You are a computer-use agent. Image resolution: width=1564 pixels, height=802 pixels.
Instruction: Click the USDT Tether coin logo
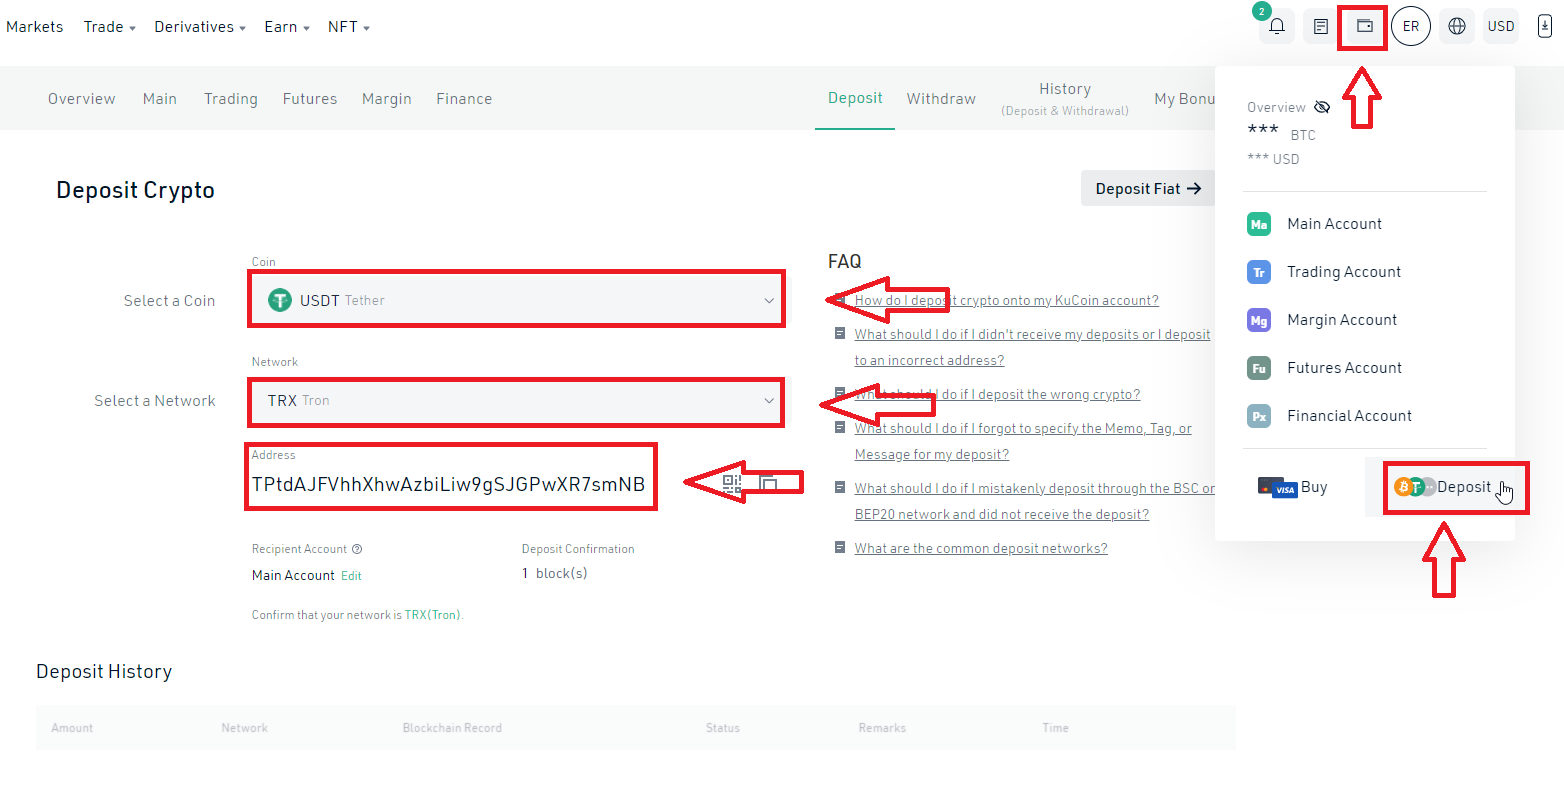(280, 300)
